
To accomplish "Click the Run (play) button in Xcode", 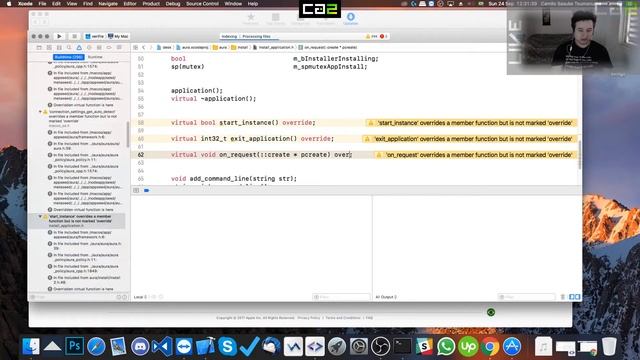I will pos(59,36).
